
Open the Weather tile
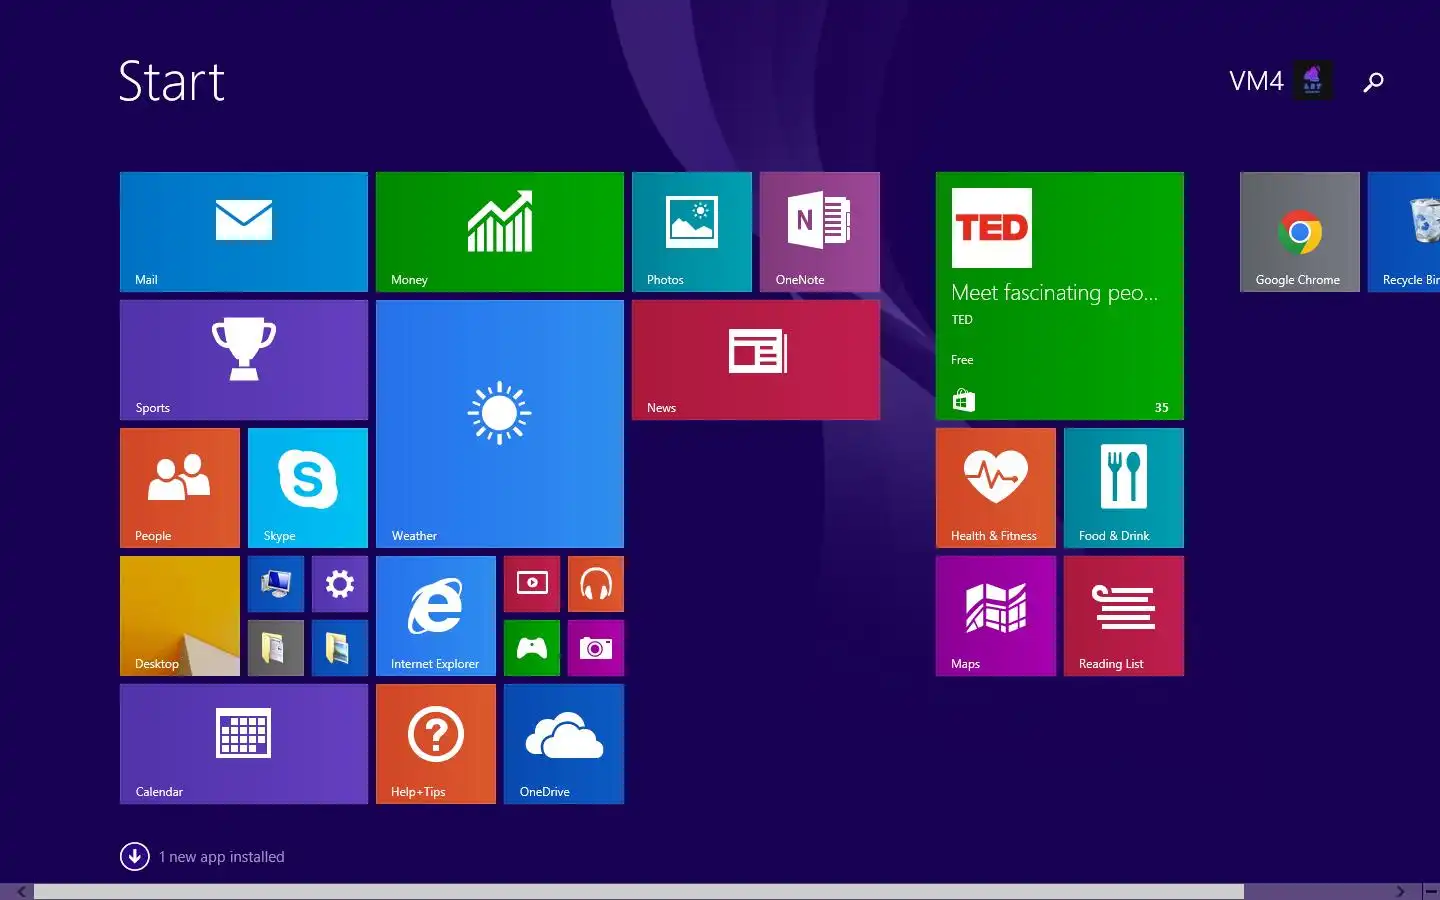coord(500,424)
